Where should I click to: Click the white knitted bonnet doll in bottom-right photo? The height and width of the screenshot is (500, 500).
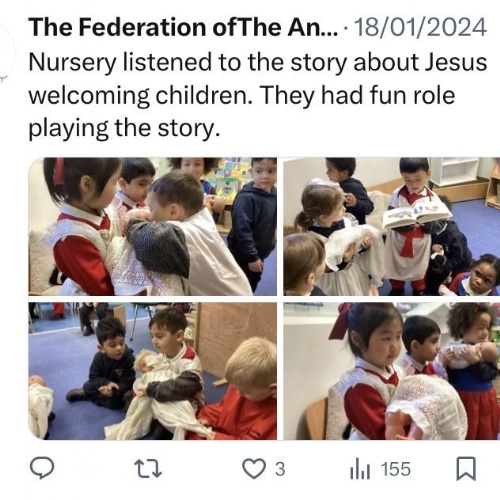pos(428,407)
